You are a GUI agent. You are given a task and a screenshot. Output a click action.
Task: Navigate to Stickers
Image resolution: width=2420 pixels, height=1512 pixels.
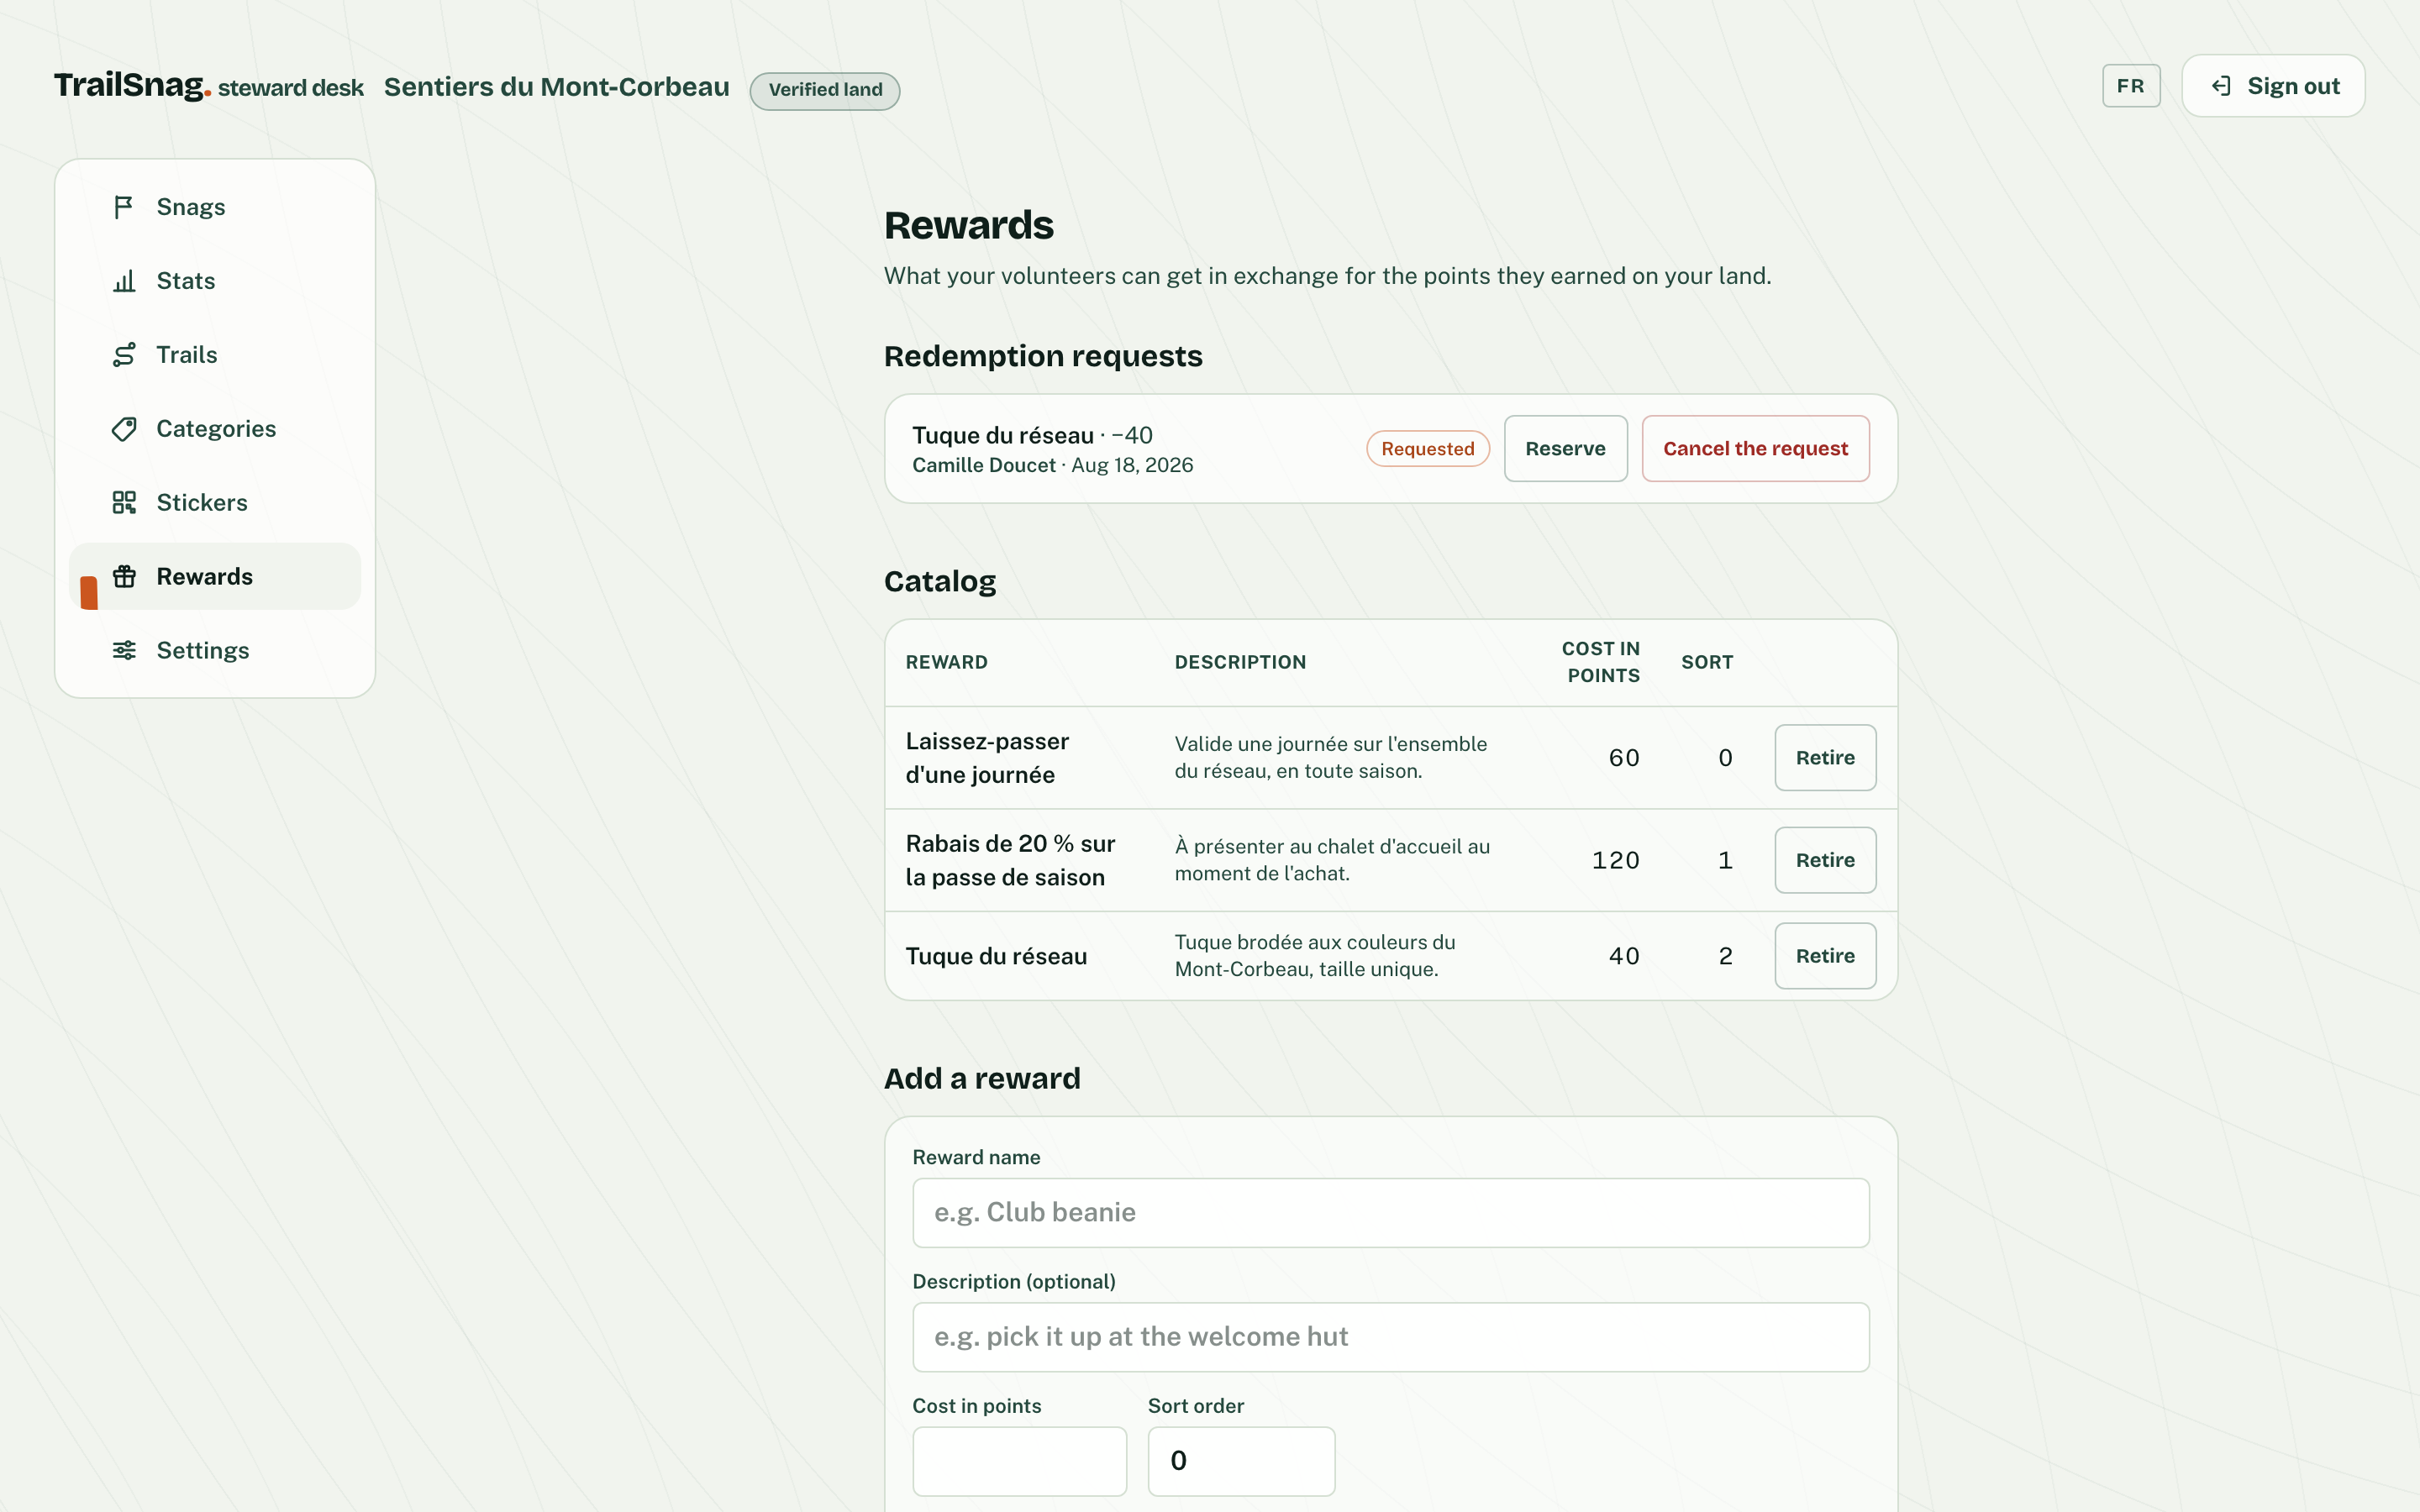click(215, 502)
